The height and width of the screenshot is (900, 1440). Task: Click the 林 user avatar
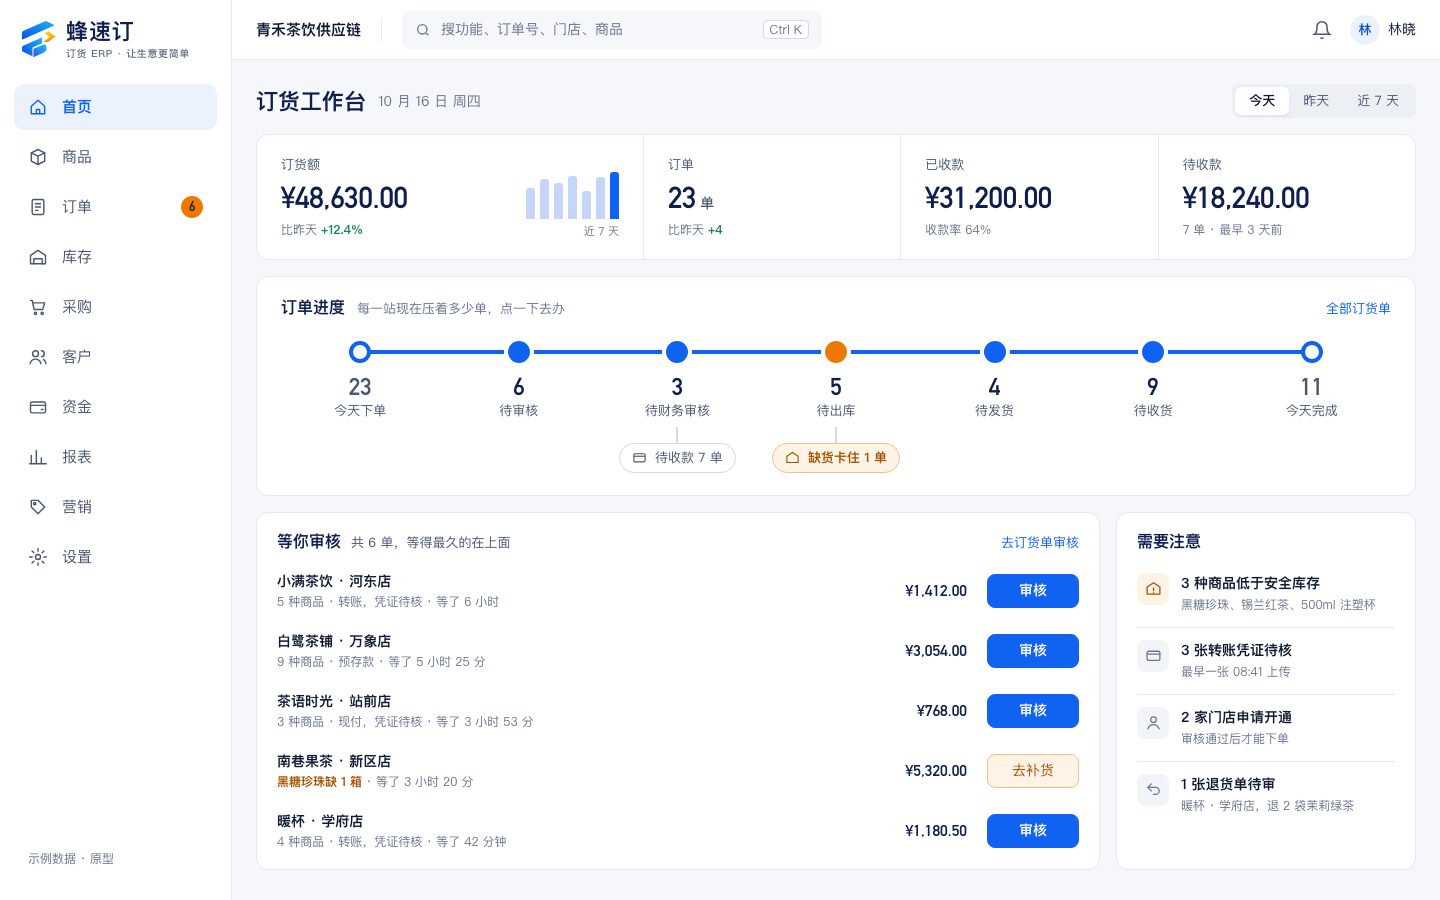[1365, 30]
